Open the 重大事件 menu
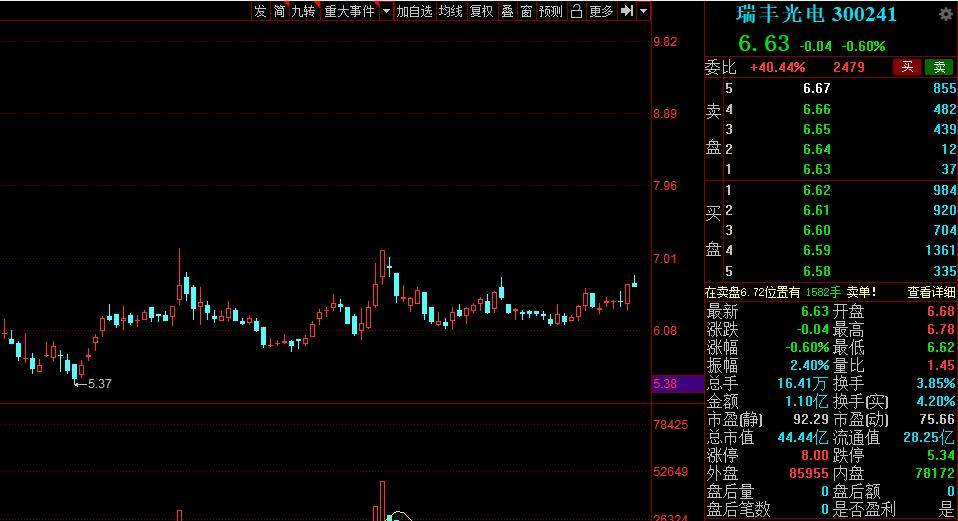This screenshot has height=521, width=958. [x=349, y=11]
